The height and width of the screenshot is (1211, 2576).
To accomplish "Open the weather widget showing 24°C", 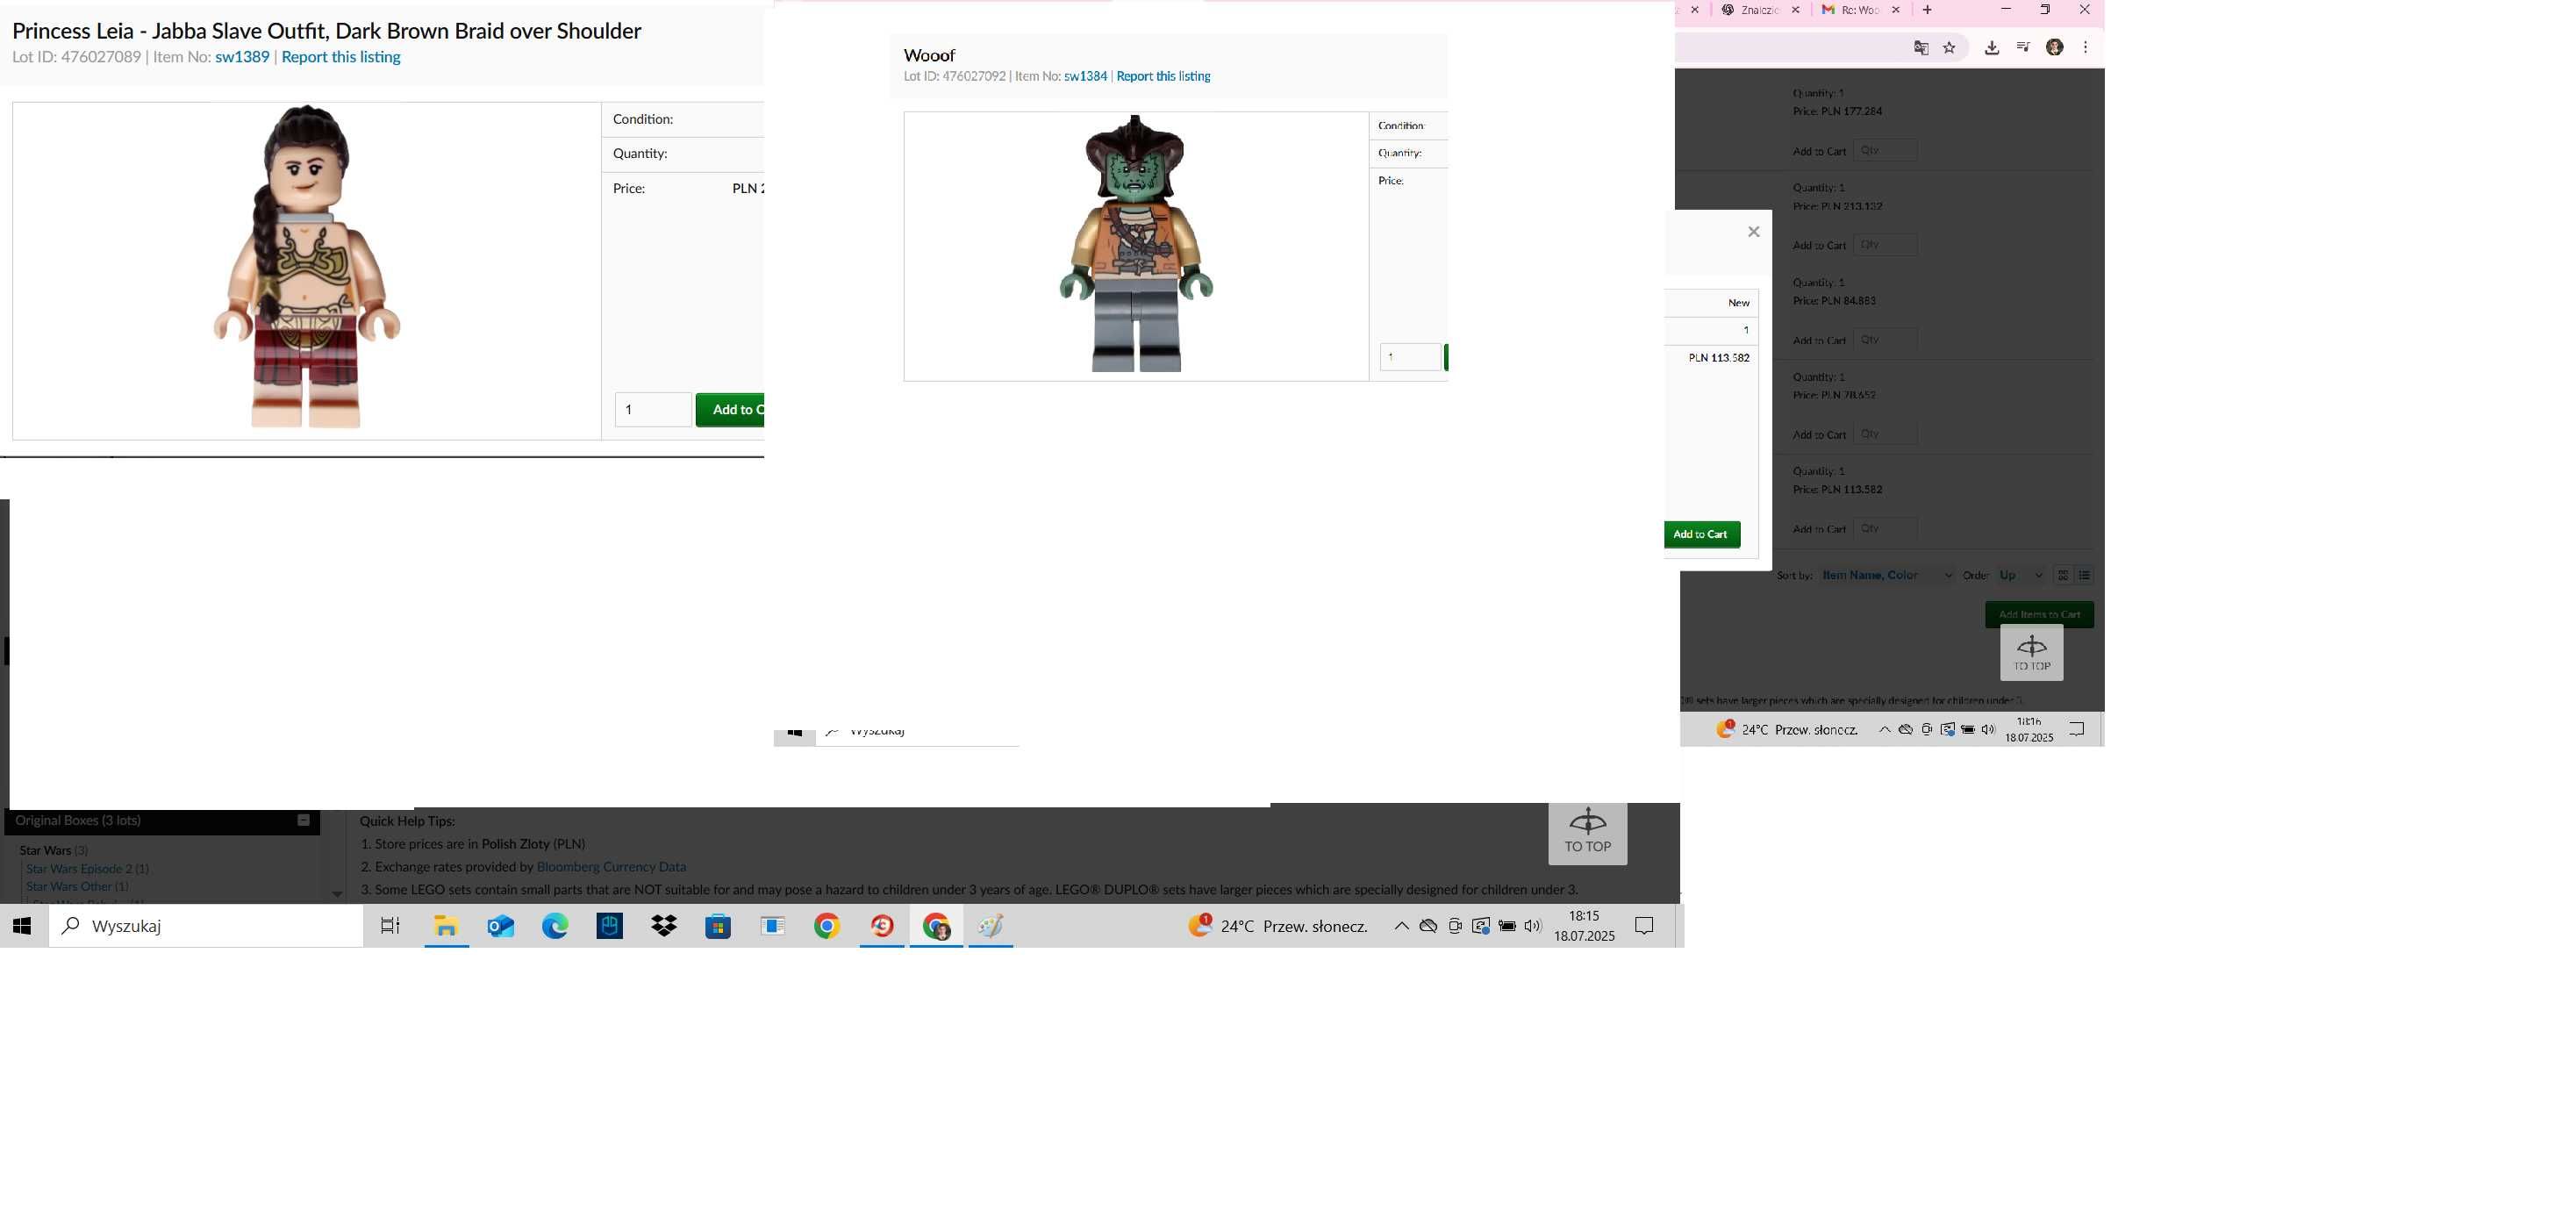I will click(1277, 926).
